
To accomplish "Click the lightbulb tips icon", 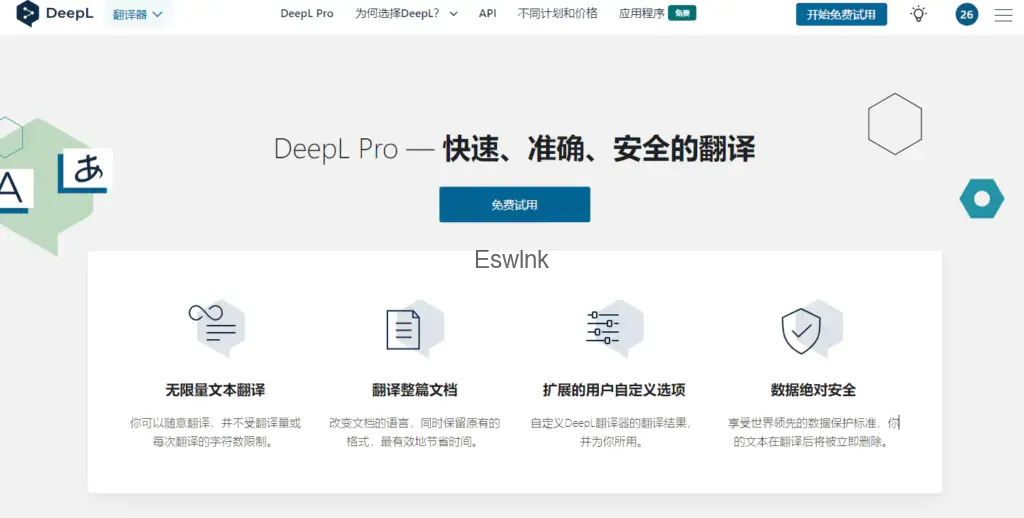I will 918,14.
